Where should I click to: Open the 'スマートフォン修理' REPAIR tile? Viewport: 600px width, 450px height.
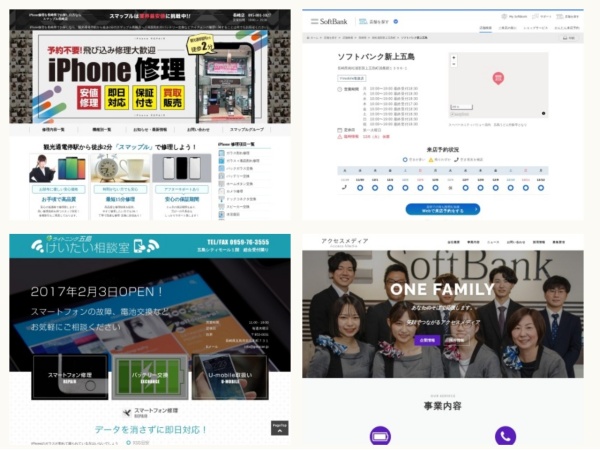point(70,377)
